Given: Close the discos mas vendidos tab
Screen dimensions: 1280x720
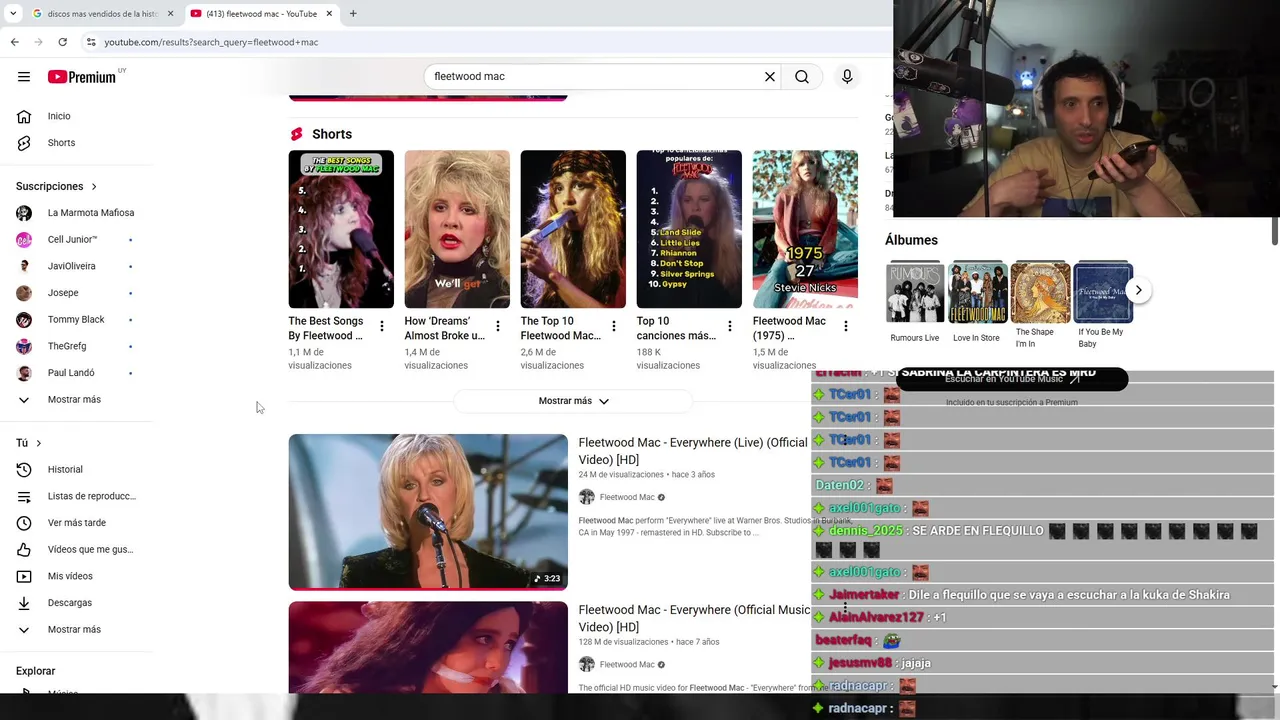Looking at the screenshot, I should pos(170,14).
